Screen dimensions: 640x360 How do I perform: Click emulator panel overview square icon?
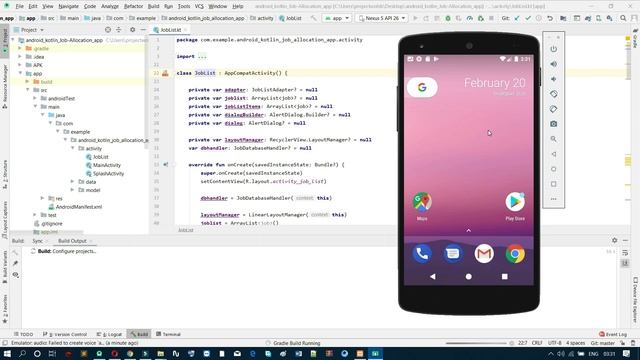(x=553, y=184)
